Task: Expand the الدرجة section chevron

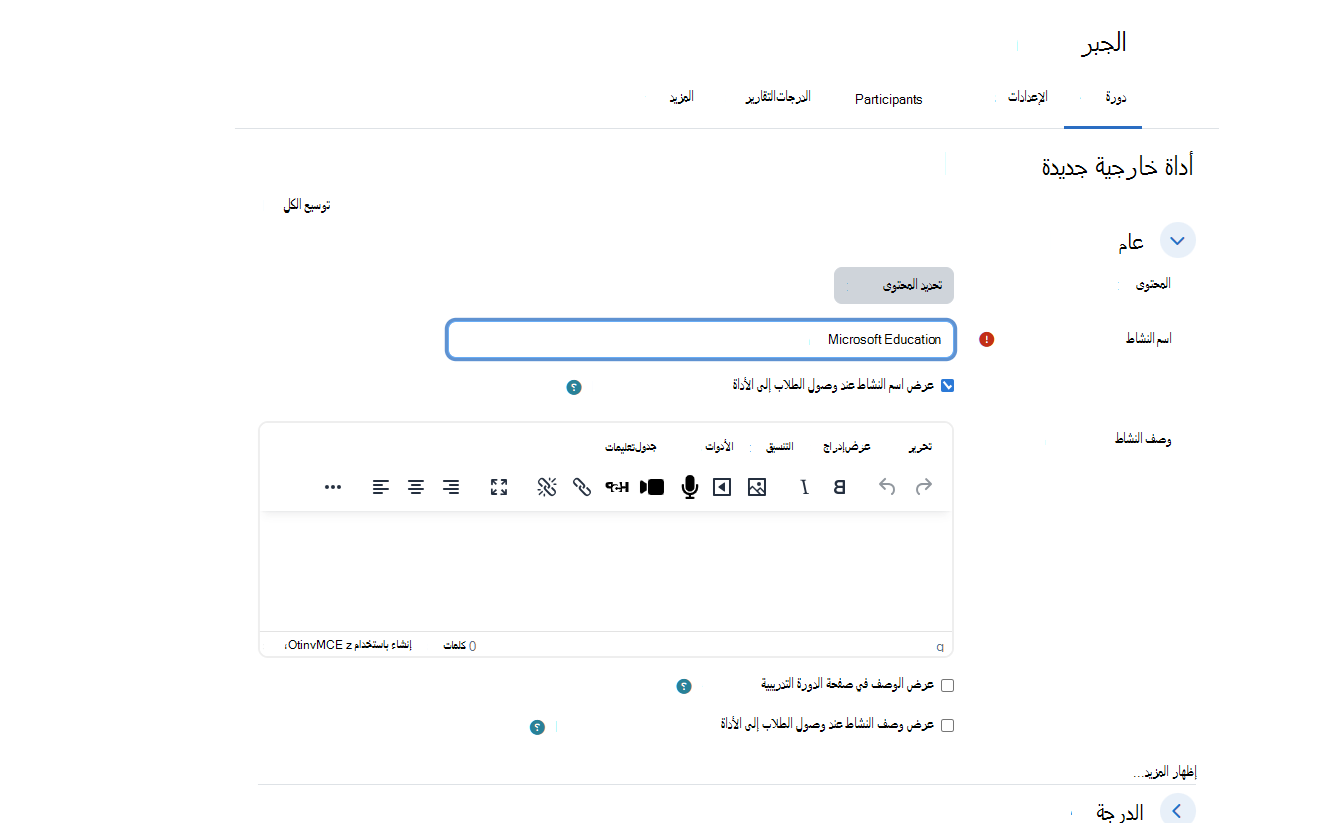Action: click(x=1177, y=810)
